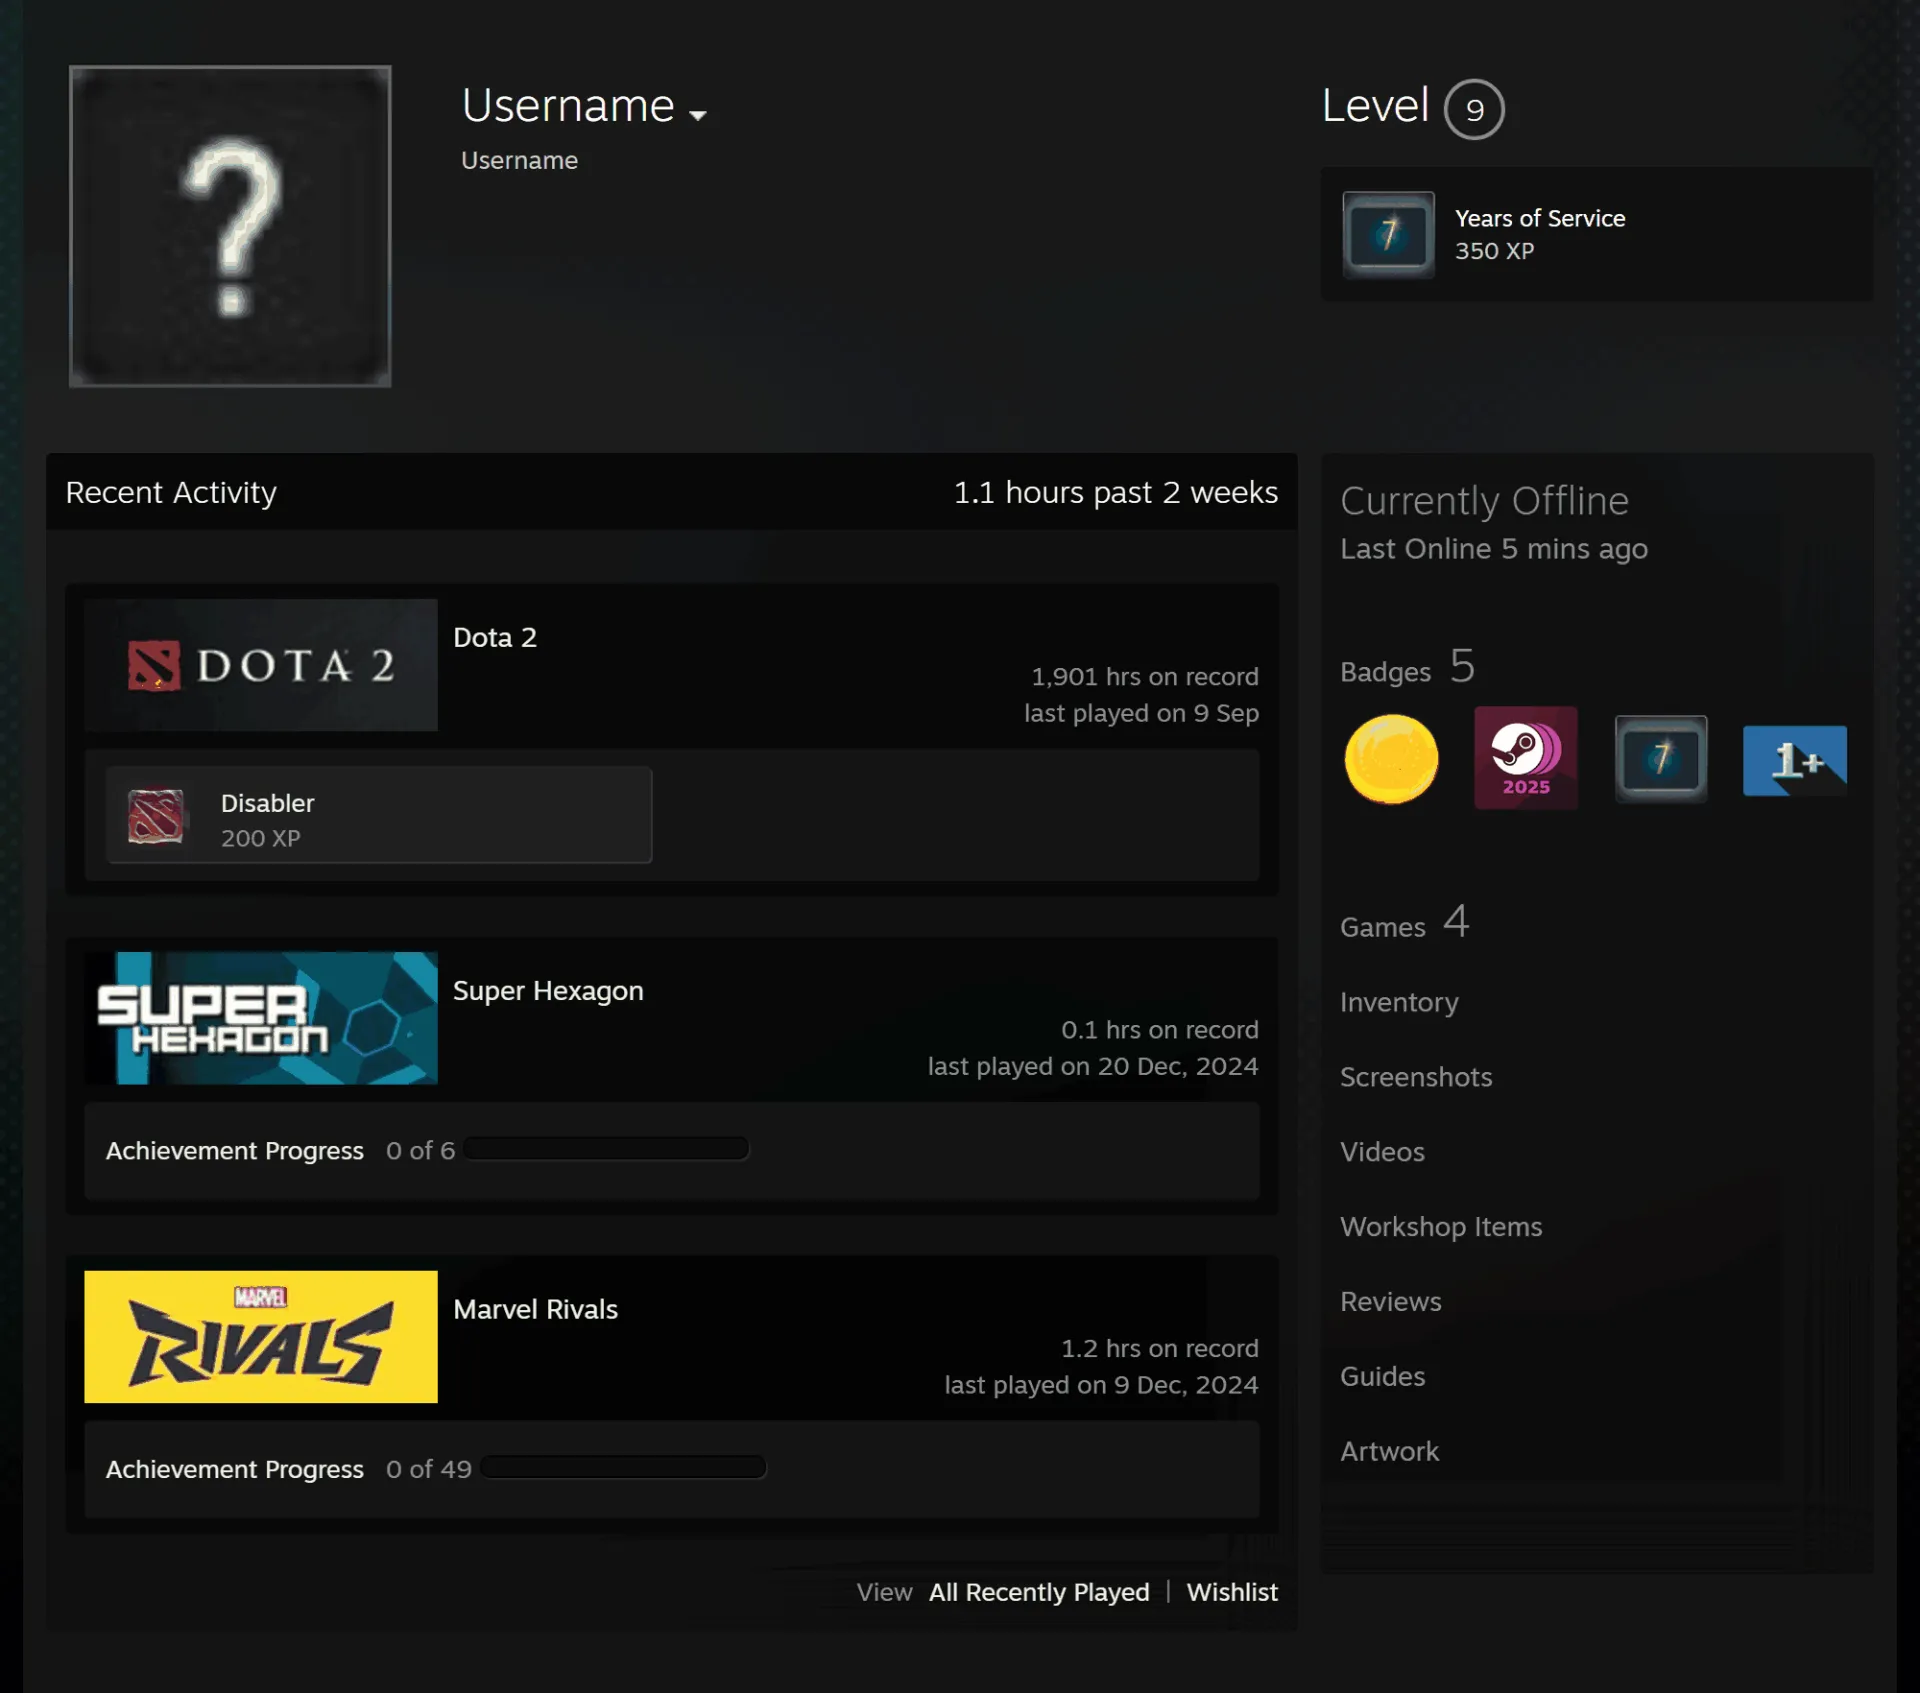Click the level 9 circle badge

click(1473, 109)
